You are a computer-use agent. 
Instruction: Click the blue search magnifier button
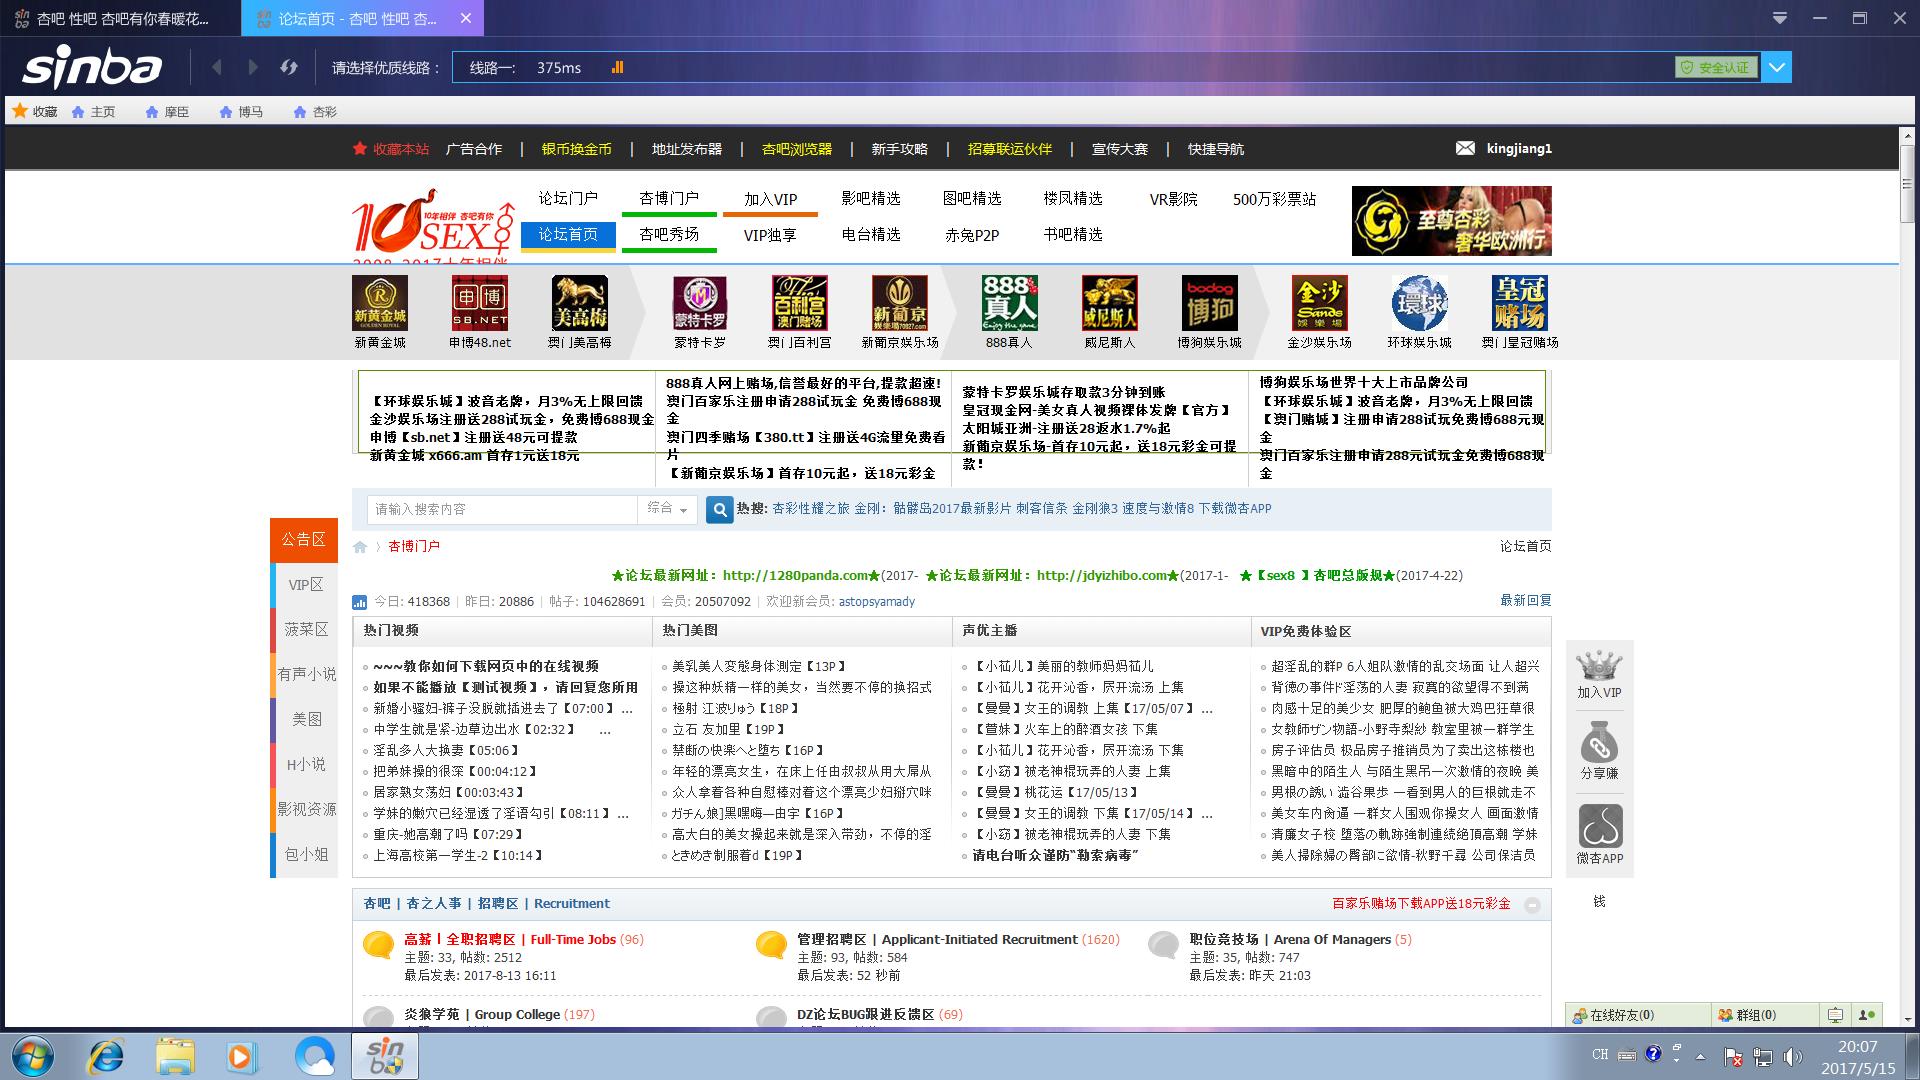click(x=720, y=509)
